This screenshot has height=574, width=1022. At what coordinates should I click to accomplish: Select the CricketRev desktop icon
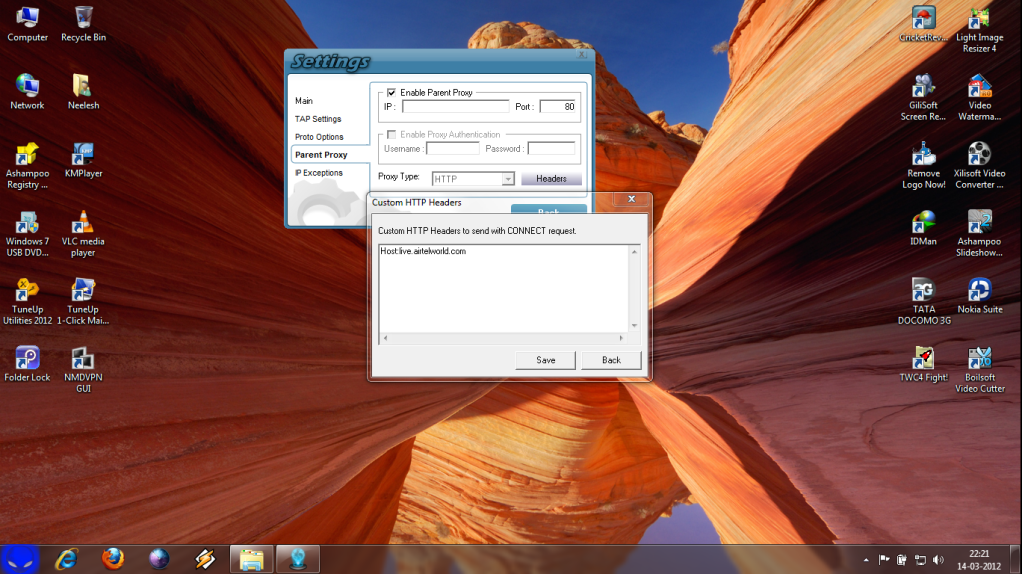pyautogui.click(x=924, y=24)
